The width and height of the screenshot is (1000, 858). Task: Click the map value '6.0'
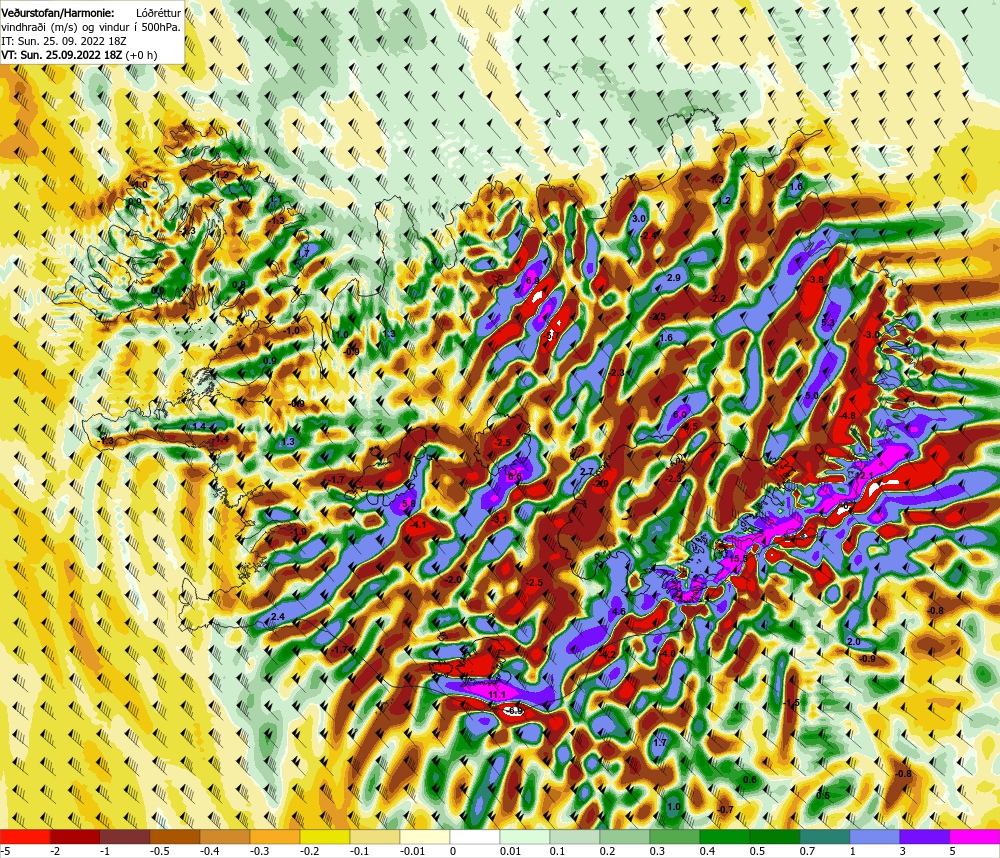(680, 414)
